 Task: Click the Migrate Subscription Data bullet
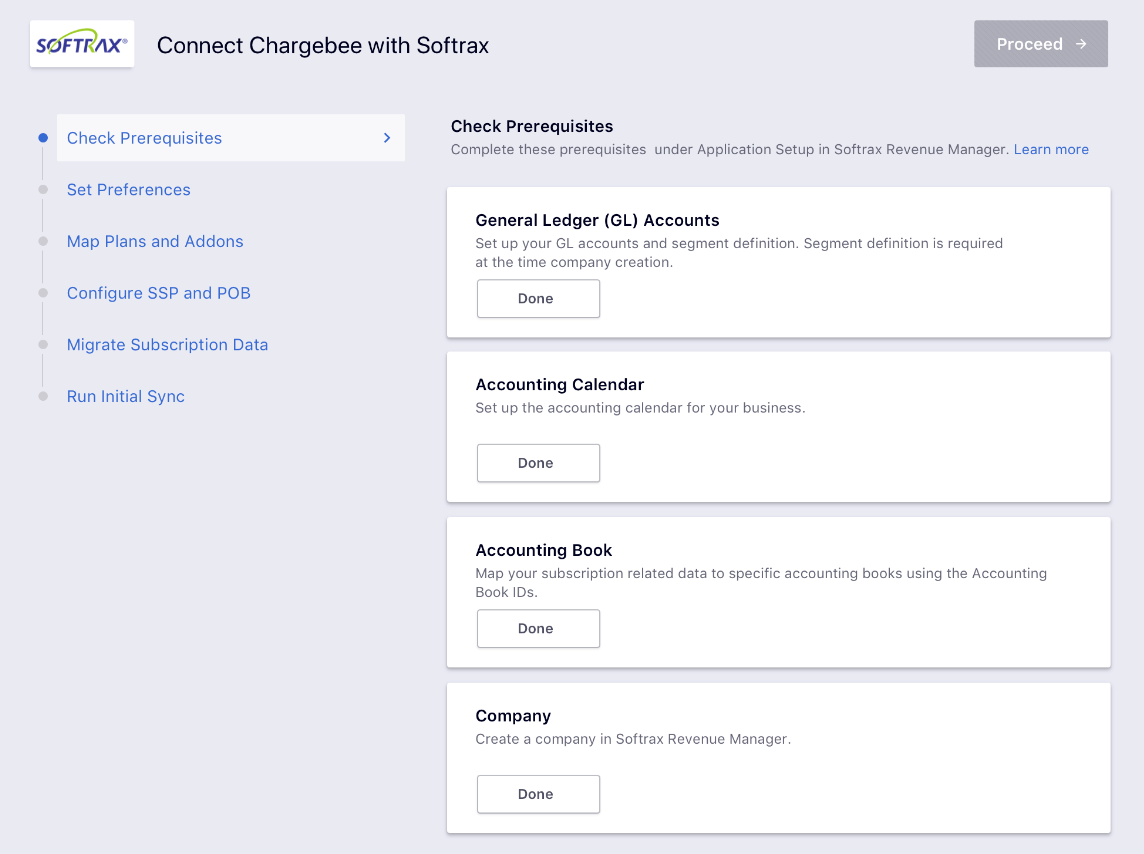click(43, 345)
